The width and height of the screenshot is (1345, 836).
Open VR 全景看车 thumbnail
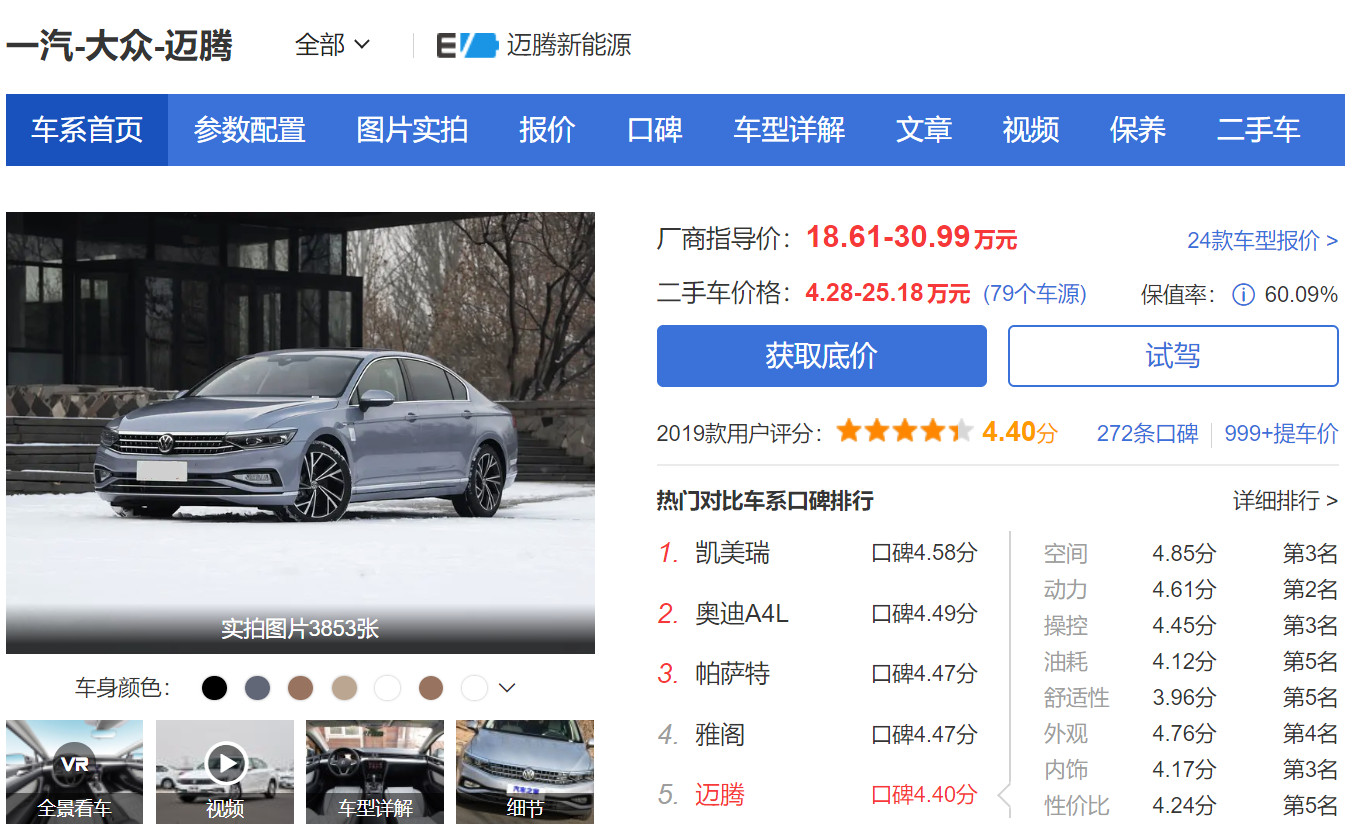point(74,772)
